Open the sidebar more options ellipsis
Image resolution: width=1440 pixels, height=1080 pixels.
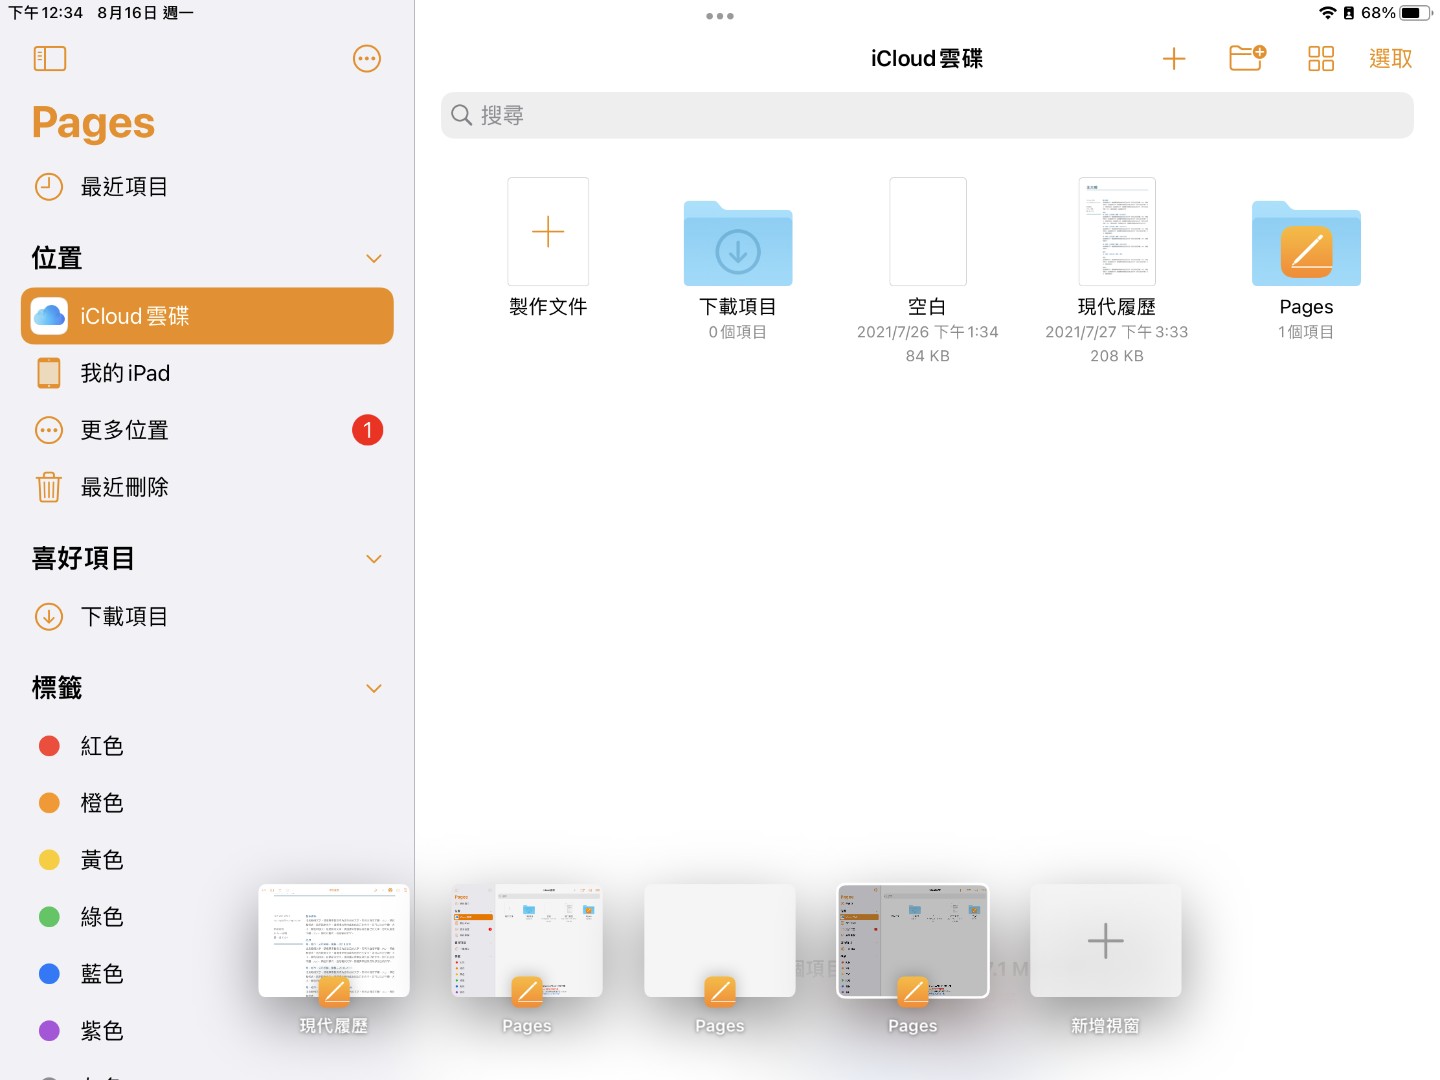point(367,59)
